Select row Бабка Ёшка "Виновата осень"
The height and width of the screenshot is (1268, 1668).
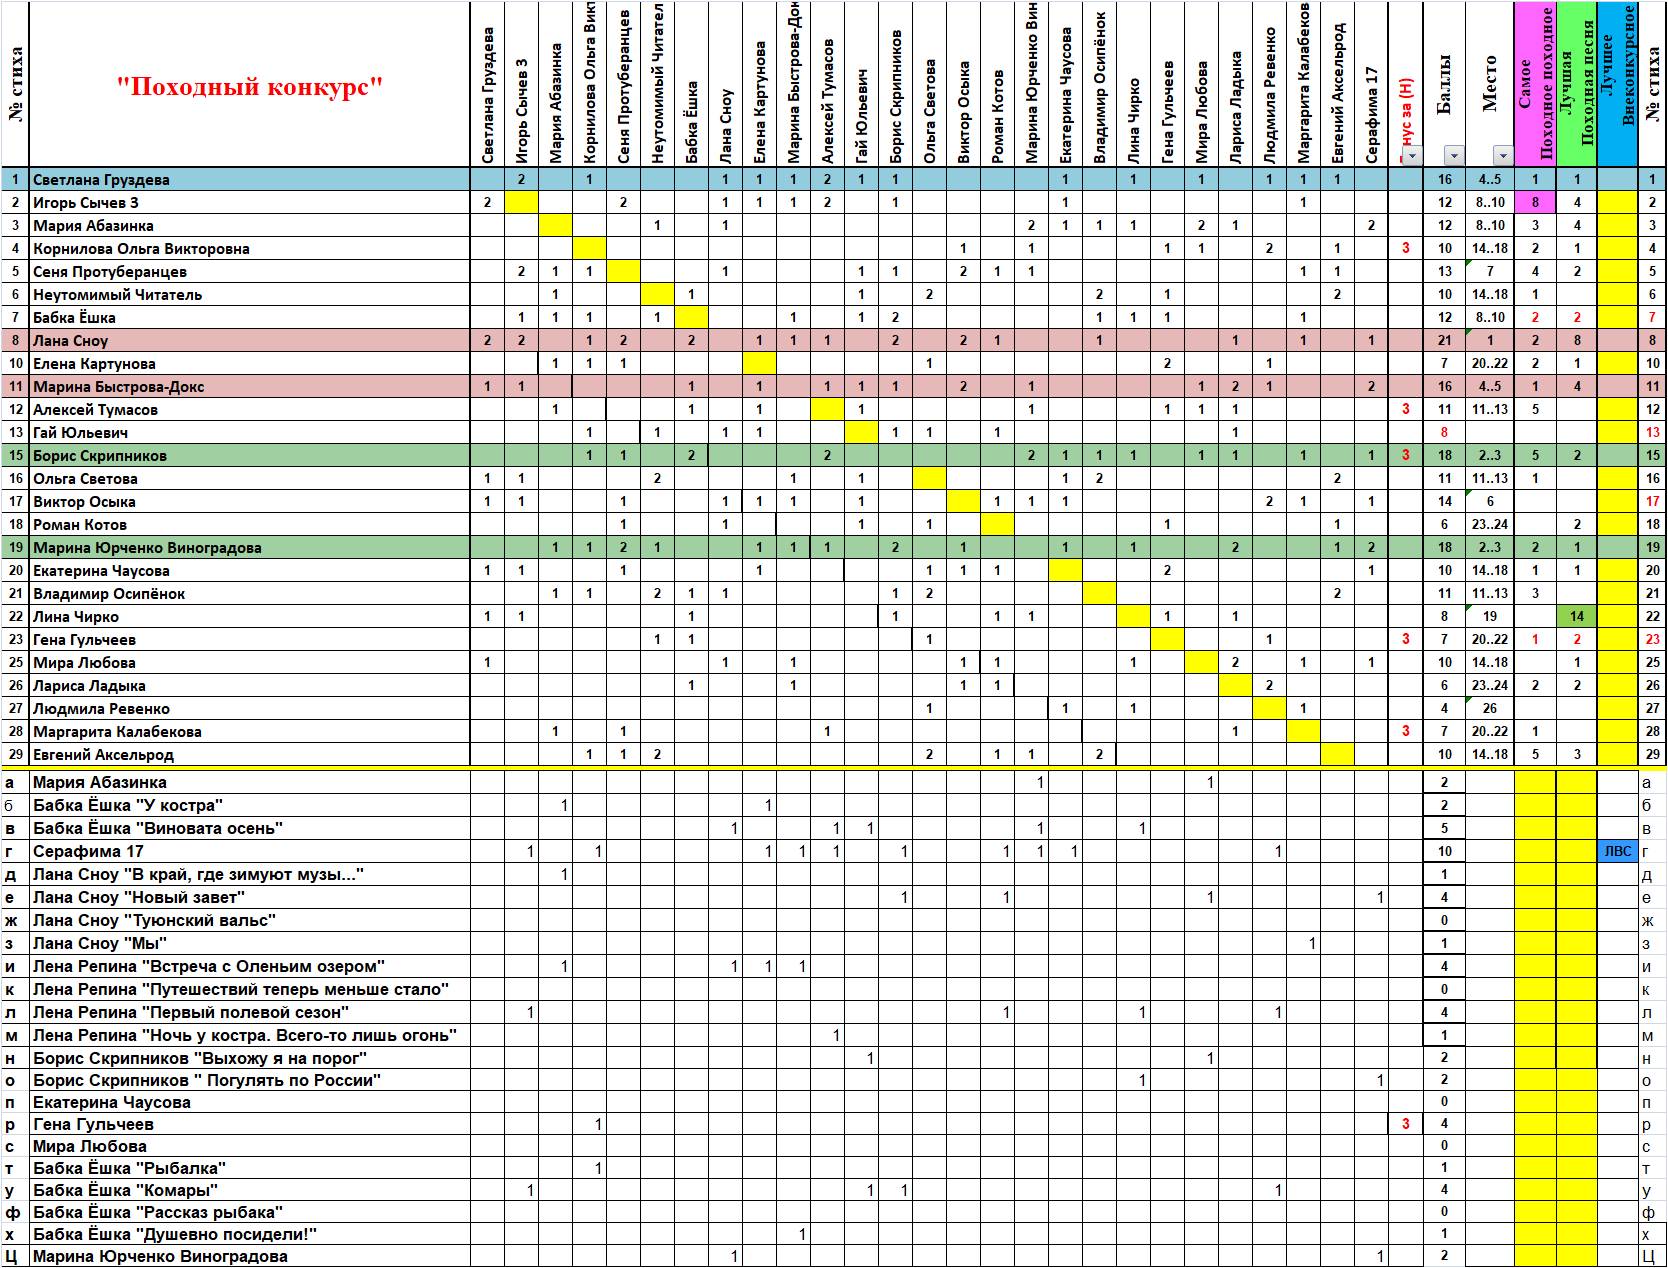pyautogui.click(x=158, y=829)
